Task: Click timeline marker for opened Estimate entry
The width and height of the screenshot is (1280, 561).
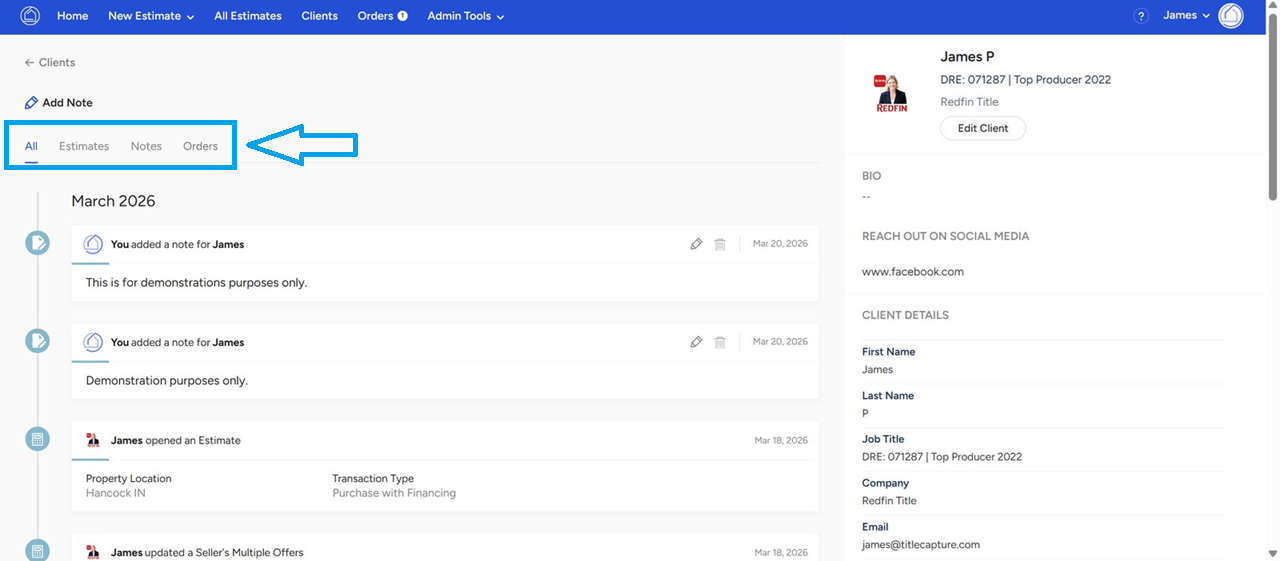Action: tap(37, 439)
